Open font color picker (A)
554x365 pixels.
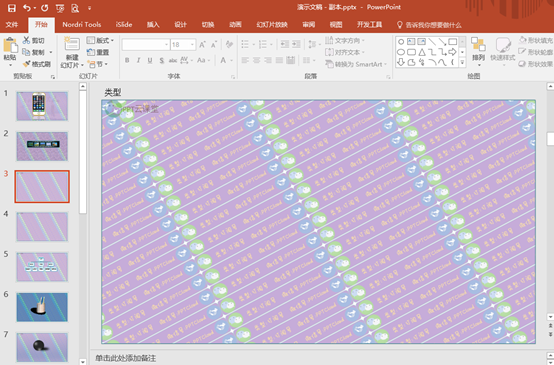pos(223,60)
